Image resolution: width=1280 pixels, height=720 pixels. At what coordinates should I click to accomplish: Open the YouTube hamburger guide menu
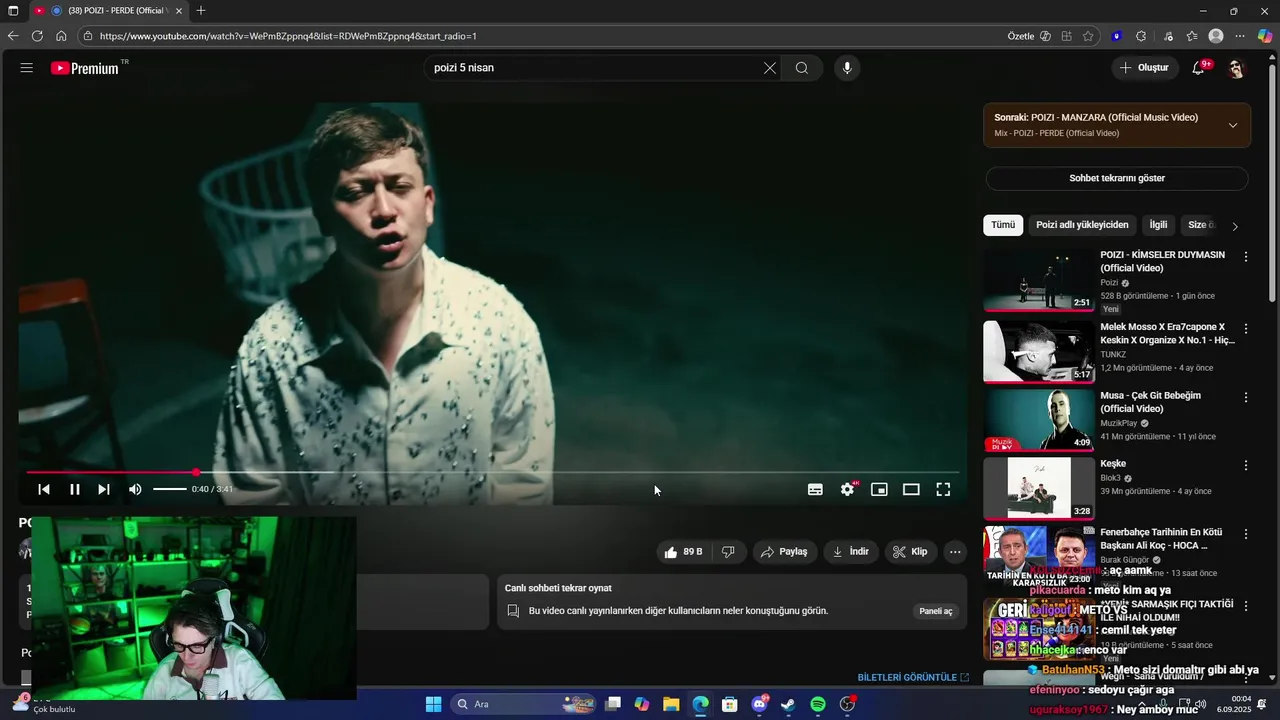[x=27, y=68]
